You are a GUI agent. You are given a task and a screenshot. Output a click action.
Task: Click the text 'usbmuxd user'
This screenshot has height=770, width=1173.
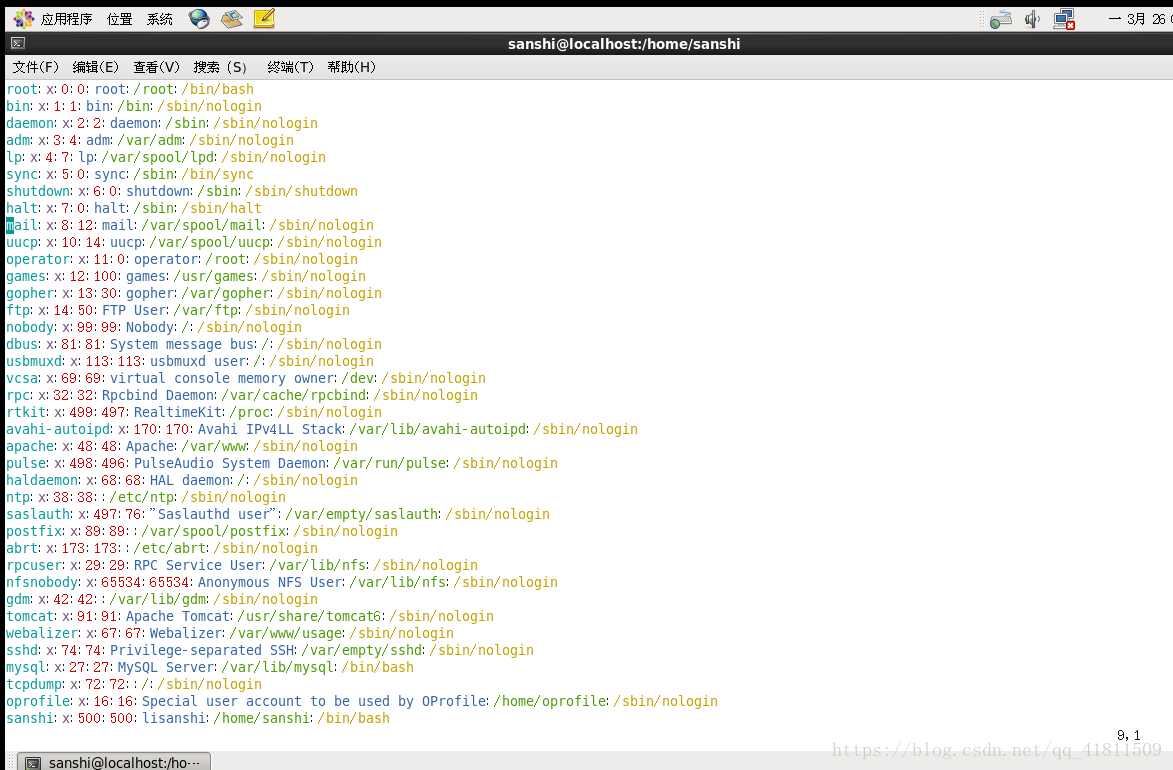click(x=198, y=361)
